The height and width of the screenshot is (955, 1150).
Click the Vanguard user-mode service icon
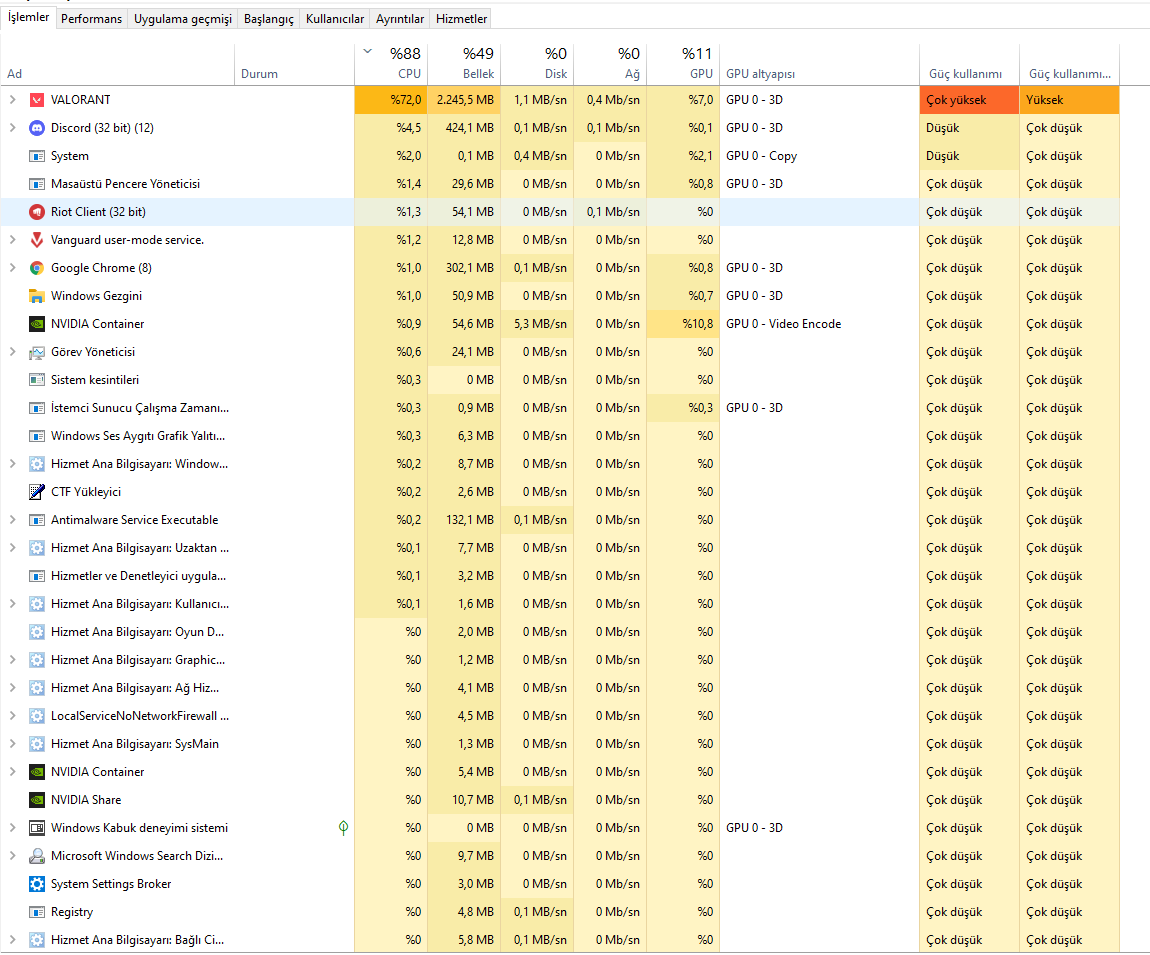(x=37, y=240)
